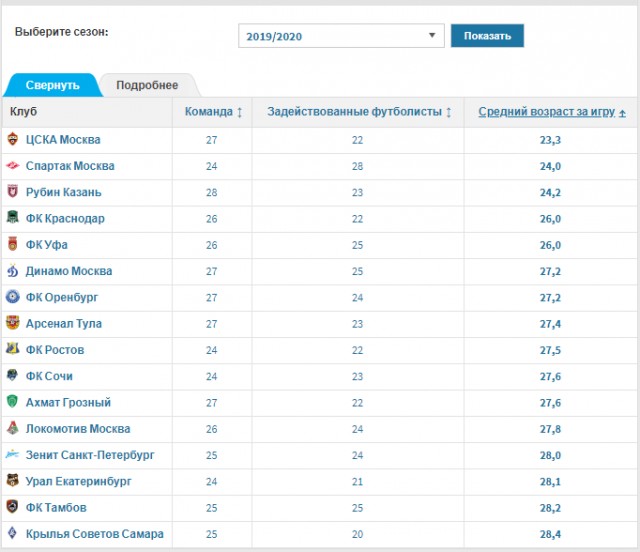Screen dimensions: 640x552
Task: Click the ФК Краснодар crest icon
Action: 13,218
